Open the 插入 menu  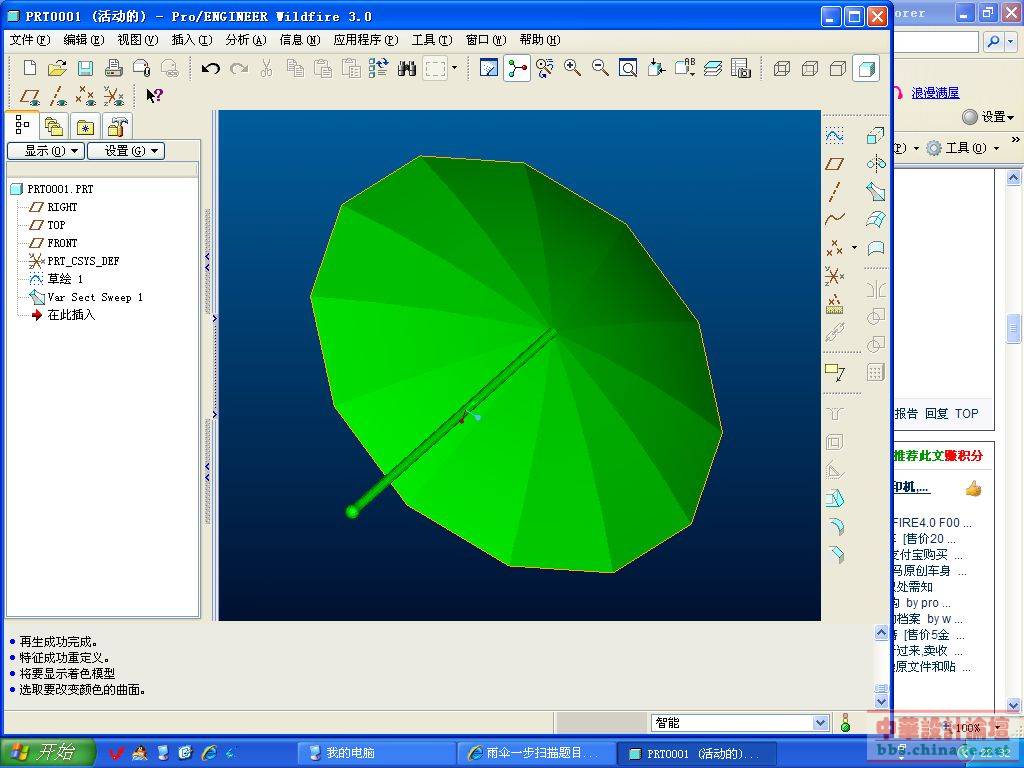[191, 40]
